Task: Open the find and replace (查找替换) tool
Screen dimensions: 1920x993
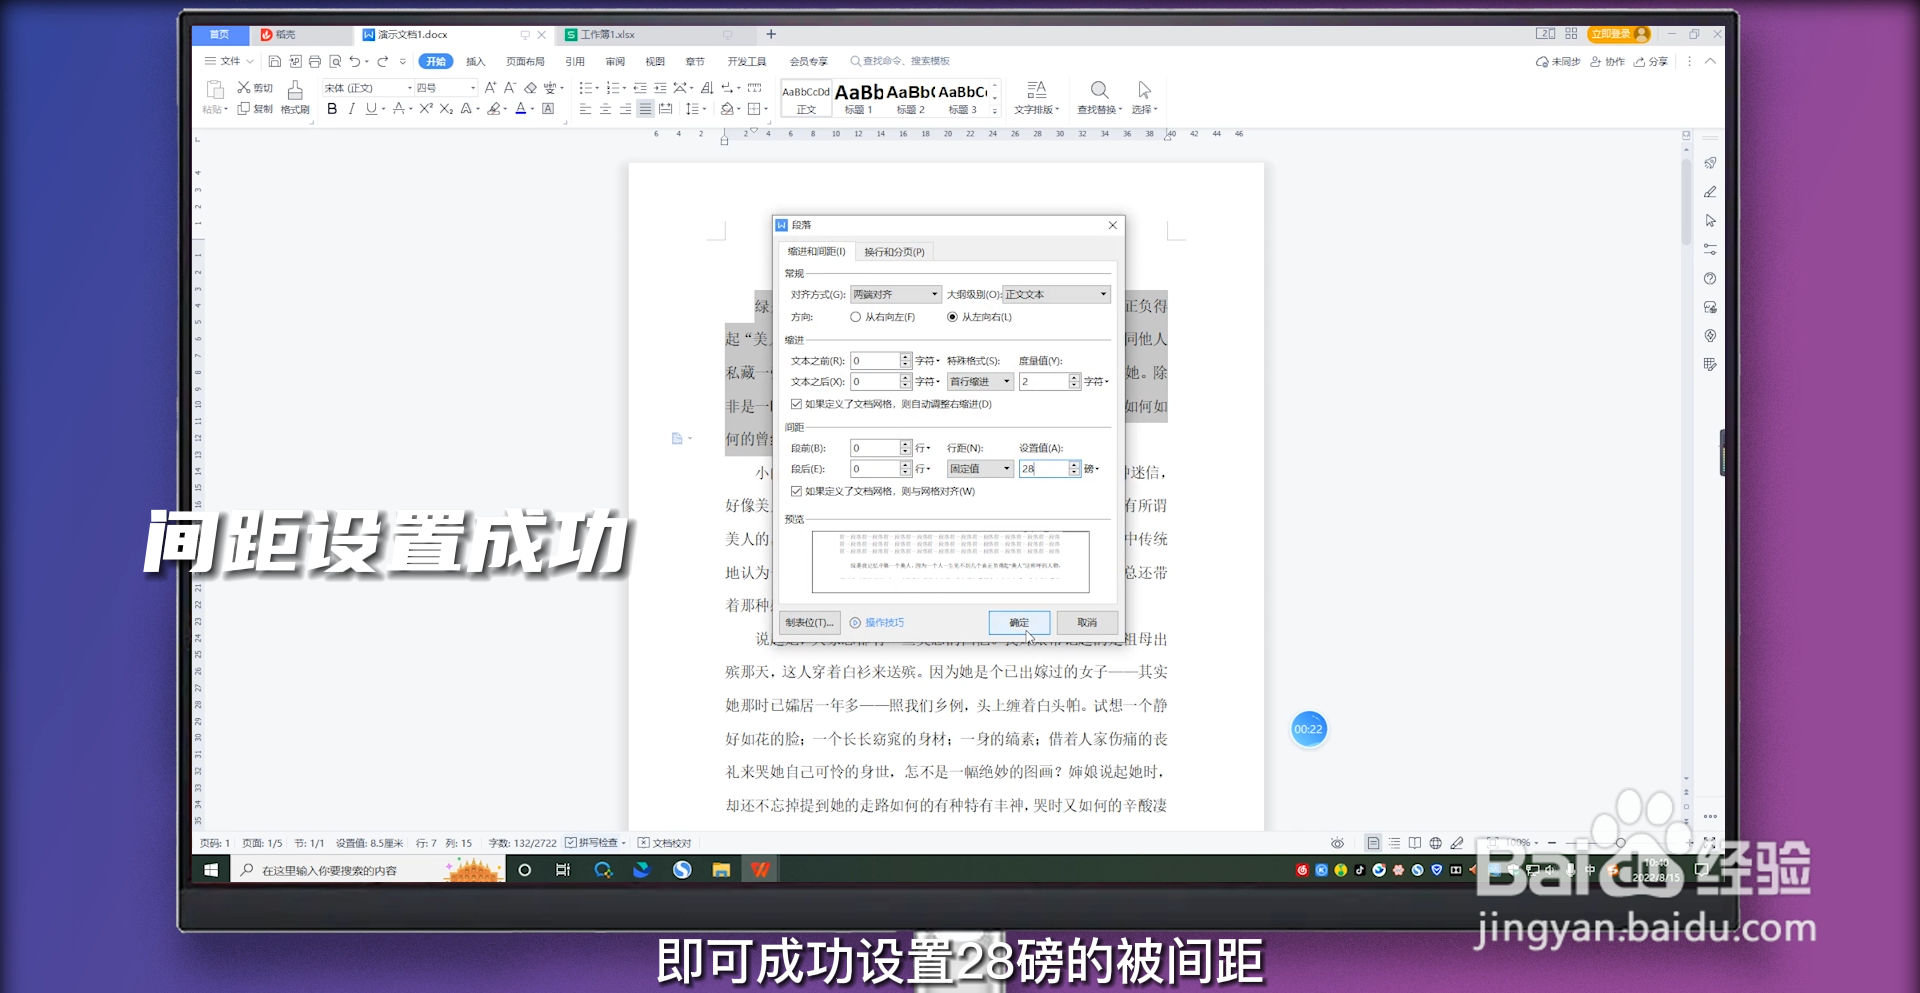Action: pyautogui.click(x=1099, y=97)
